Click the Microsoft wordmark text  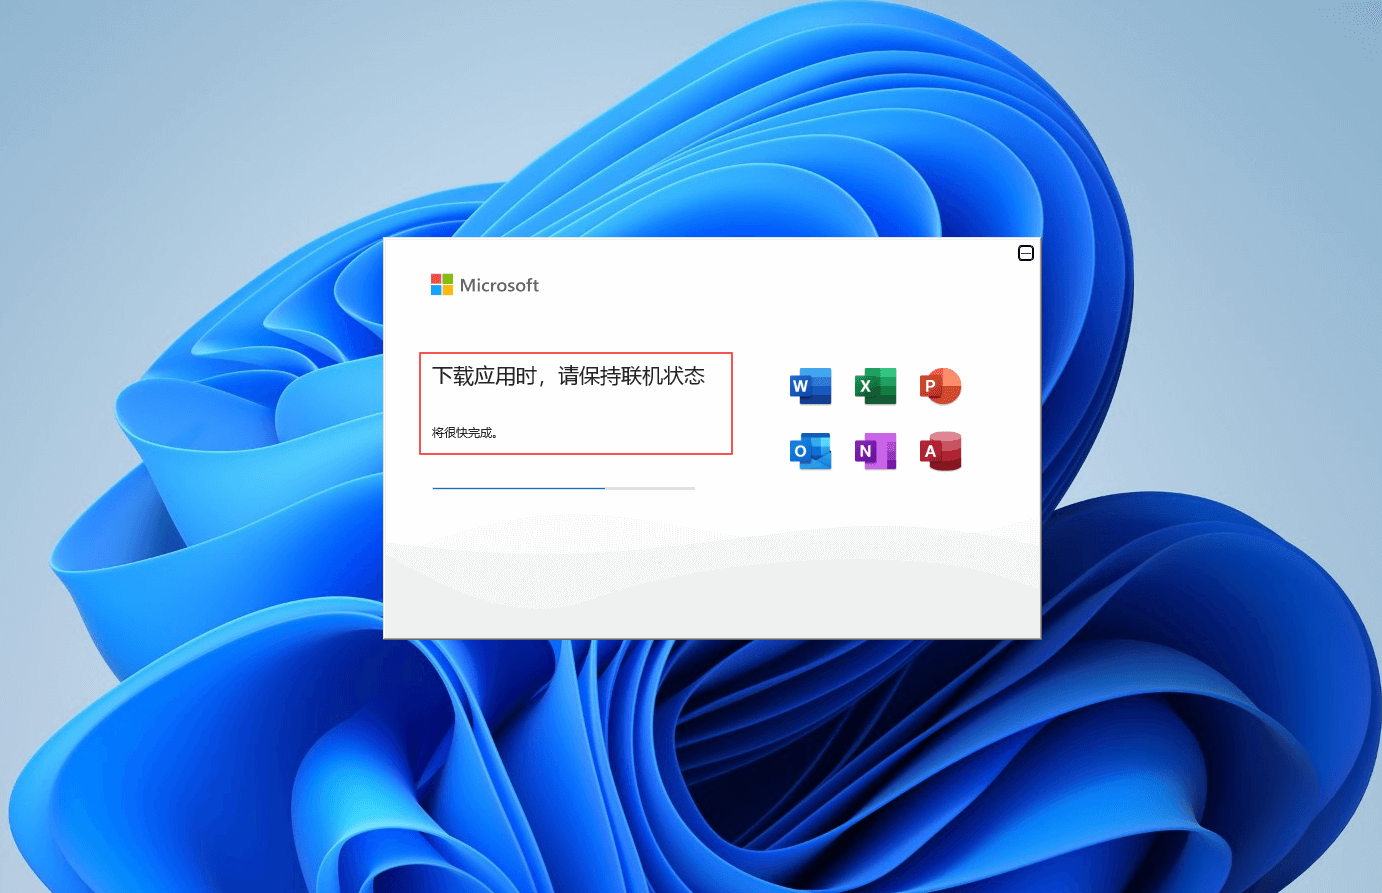tap(500, 284)
